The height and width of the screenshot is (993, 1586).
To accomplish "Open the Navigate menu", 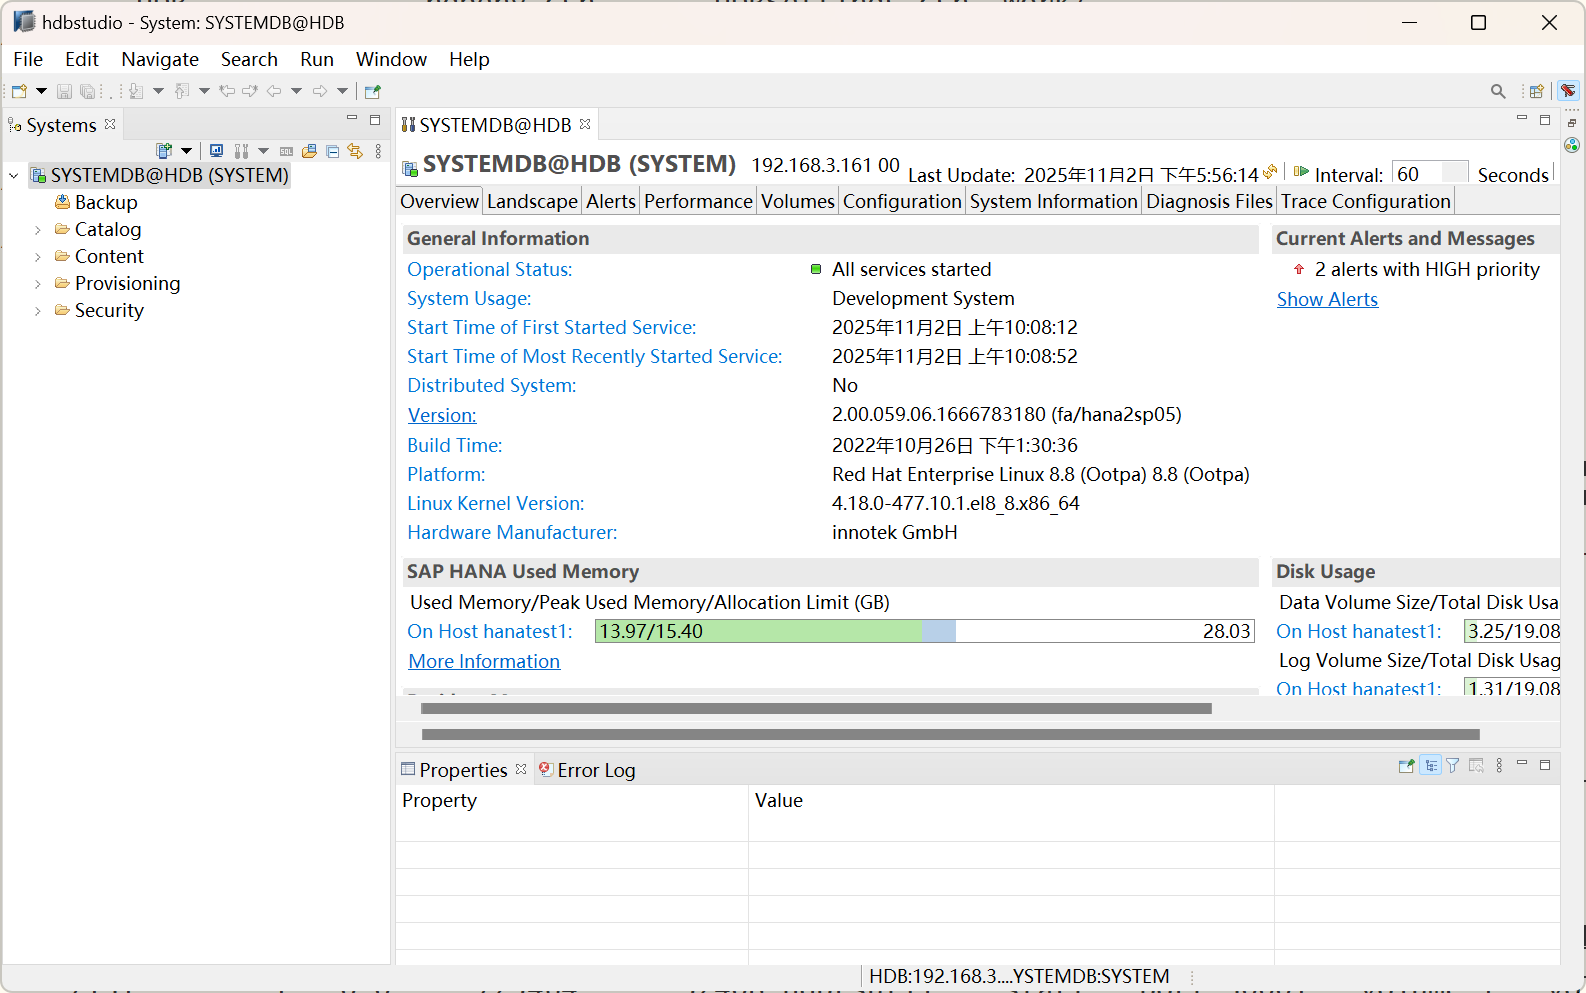I will point(160,59).
